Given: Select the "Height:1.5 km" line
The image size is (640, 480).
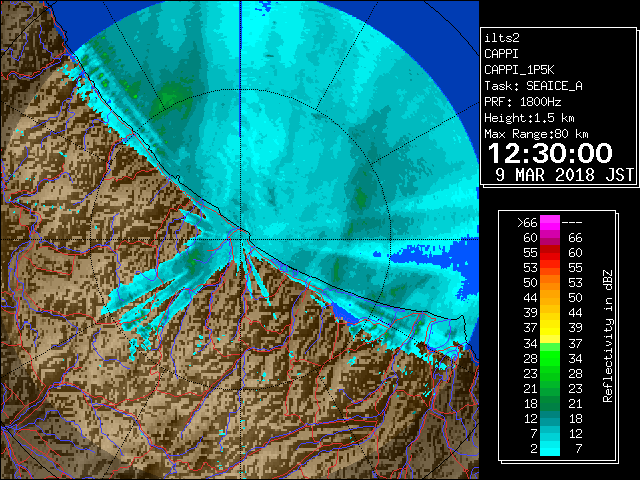Looking at the screenshot, I should point(529,118).
